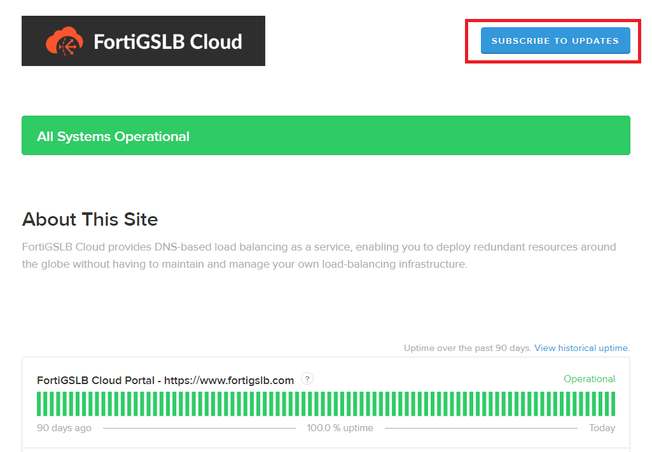The image size is (652, 452).
Task: Click the first green uptime bar
Action: pyautogui.click(x=39, y=404)
